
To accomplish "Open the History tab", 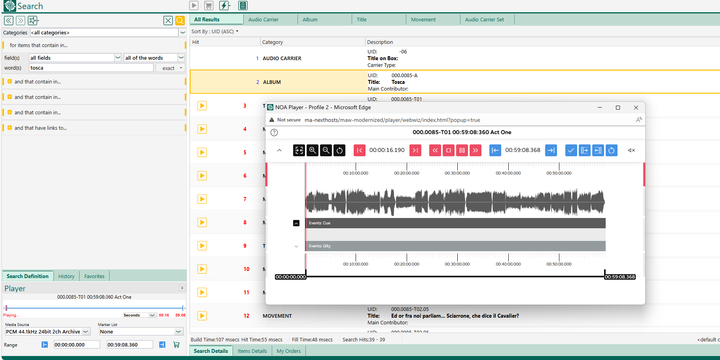I will (66, 276).
